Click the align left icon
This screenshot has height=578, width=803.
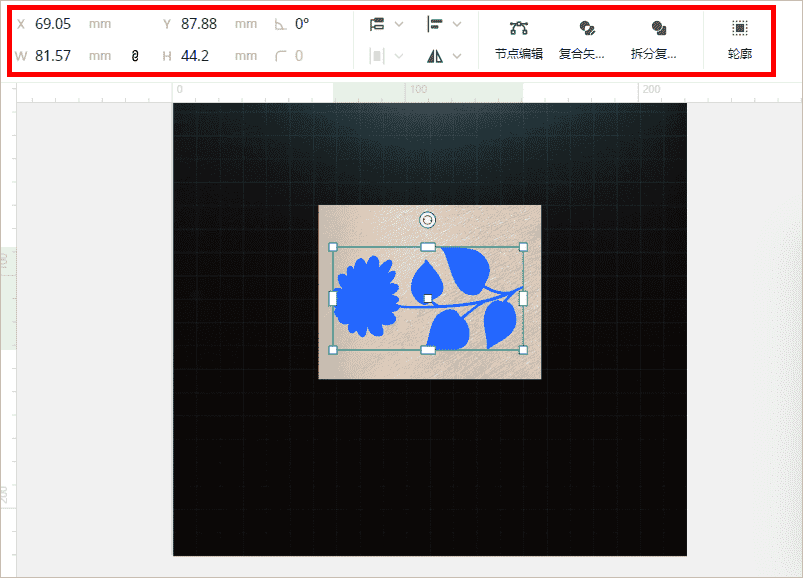coord(435,24)
